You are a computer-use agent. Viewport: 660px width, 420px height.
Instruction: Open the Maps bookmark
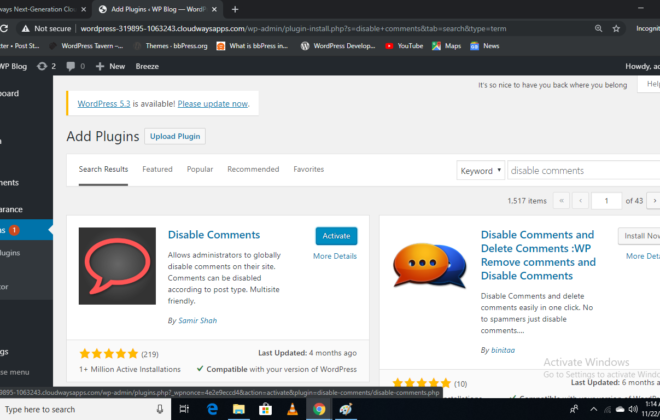[447, 46]
